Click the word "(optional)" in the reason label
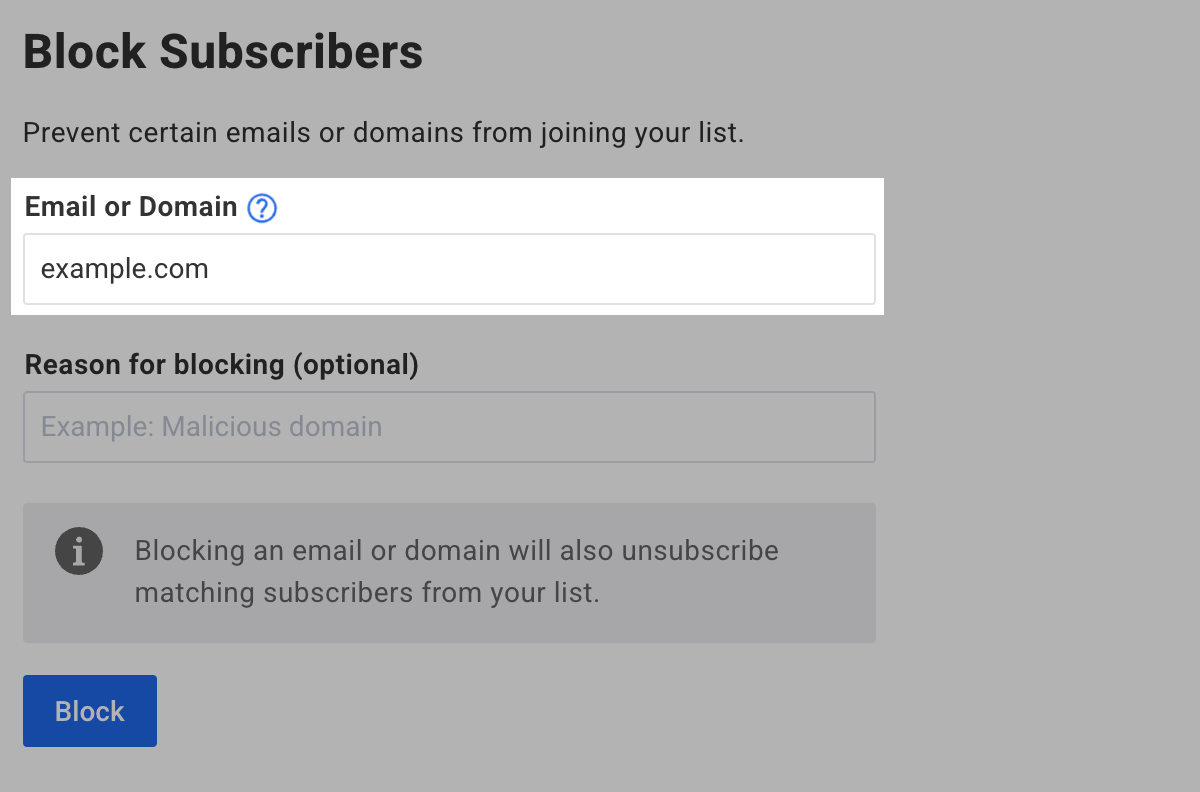This screenshot has height=792, width=1200. pyautogui.click(x=355, y=365)
